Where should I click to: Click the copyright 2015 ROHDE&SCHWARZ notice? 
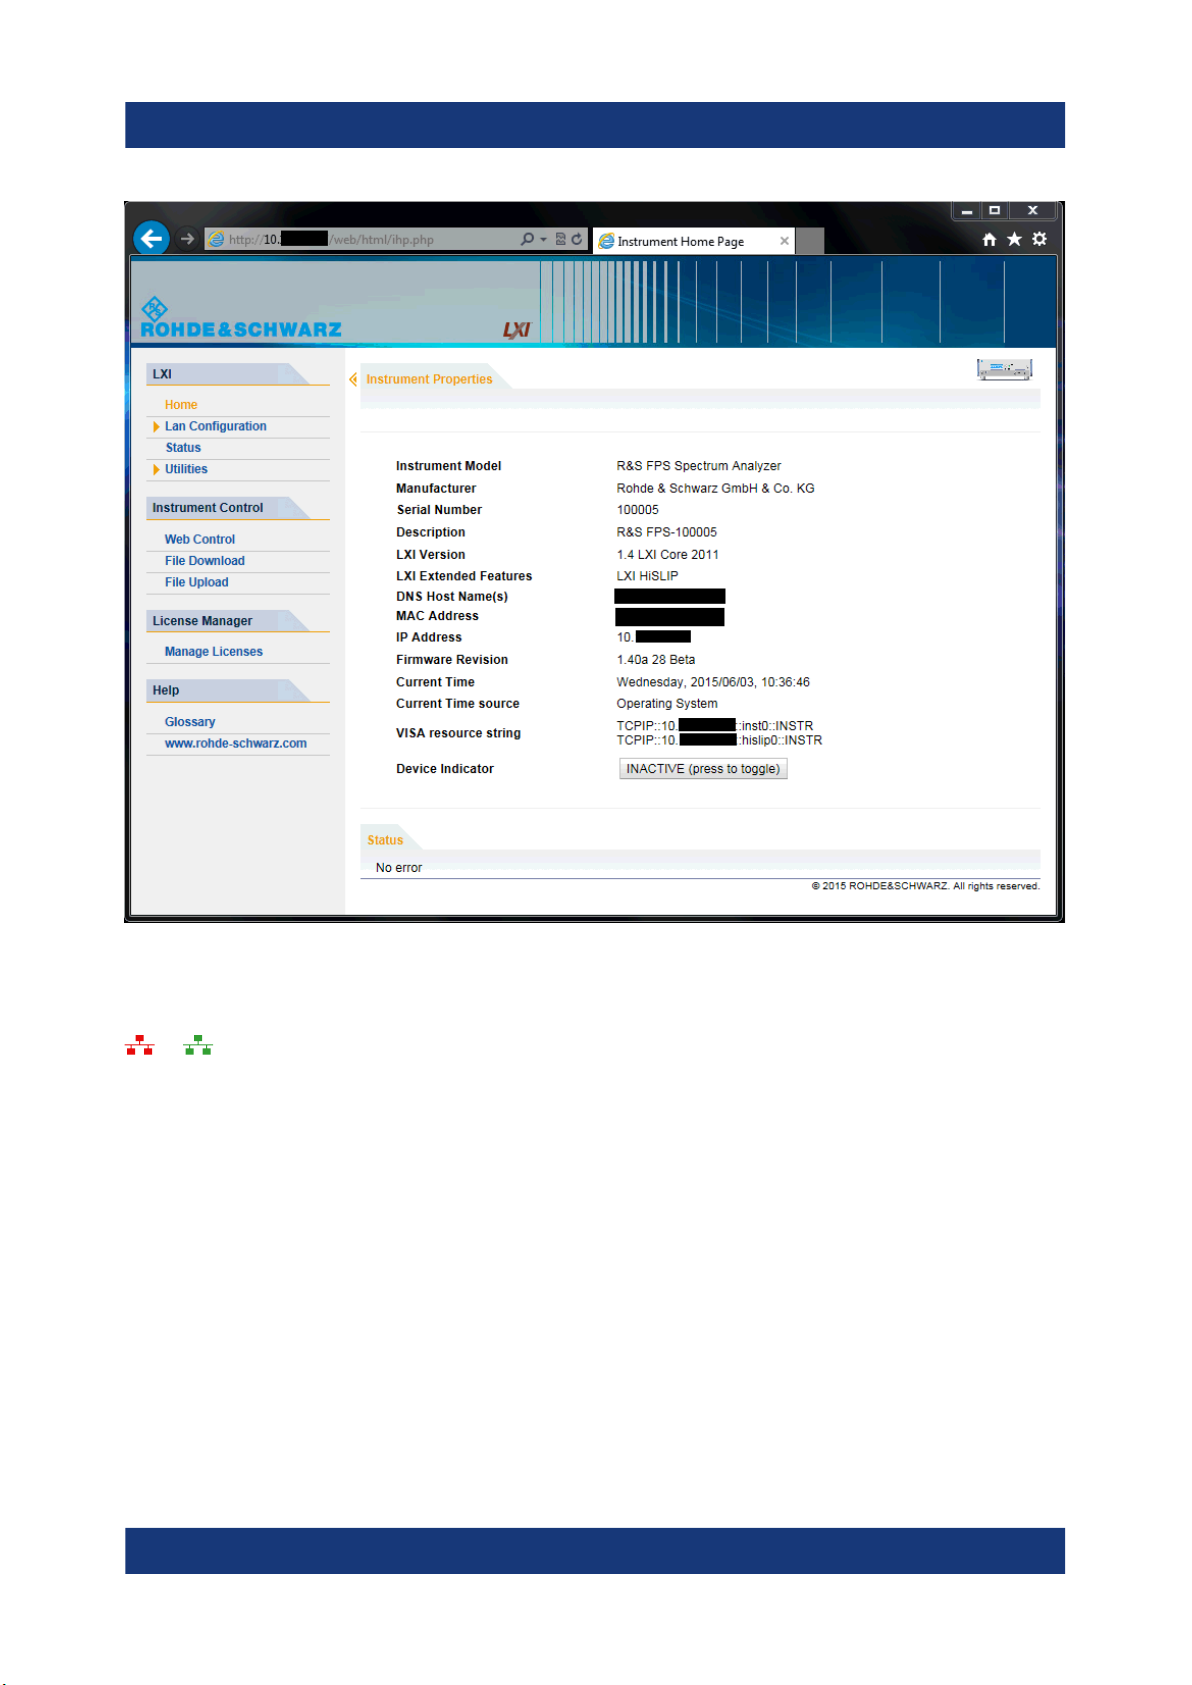(925, 886)
